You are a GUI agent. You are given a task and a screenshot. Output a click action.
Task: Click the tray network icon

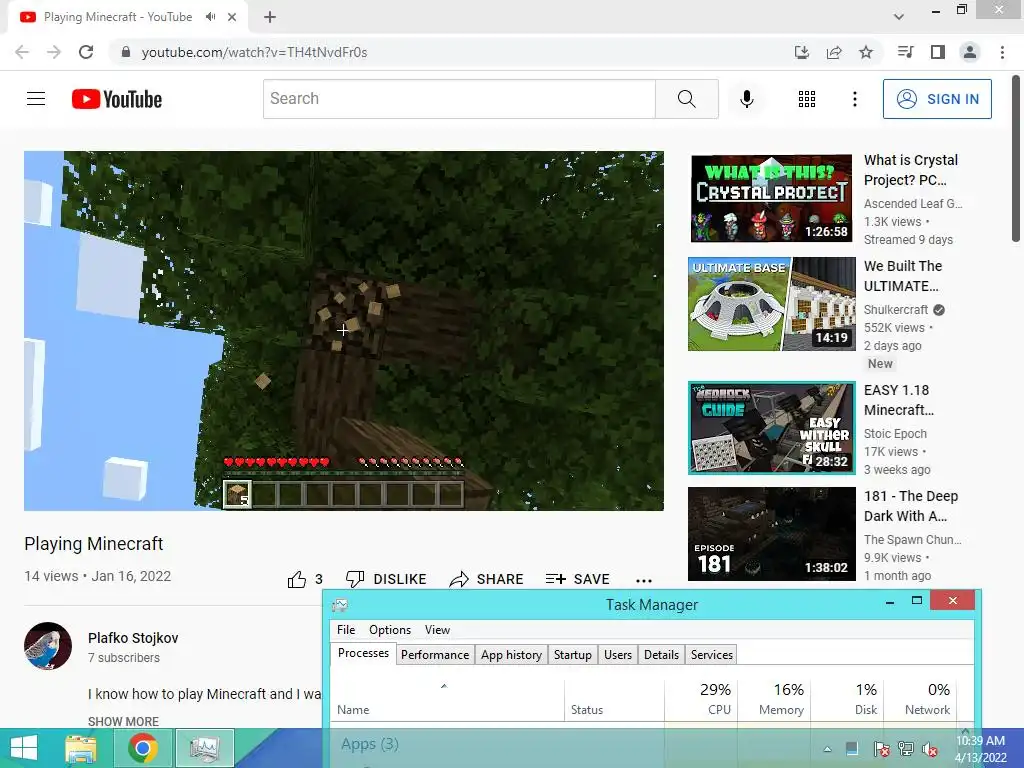click(906, 749)
